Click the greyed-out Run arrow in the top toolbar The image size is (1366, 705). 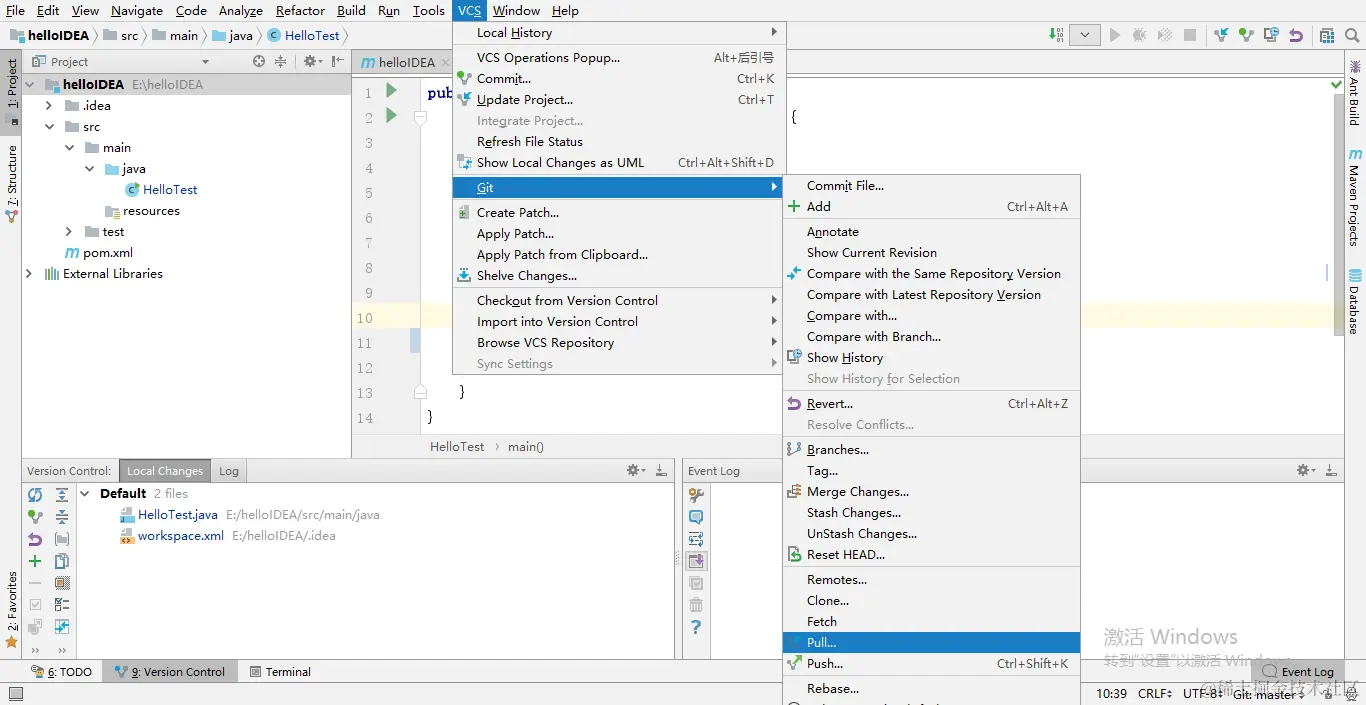(x=1115, y=35)
